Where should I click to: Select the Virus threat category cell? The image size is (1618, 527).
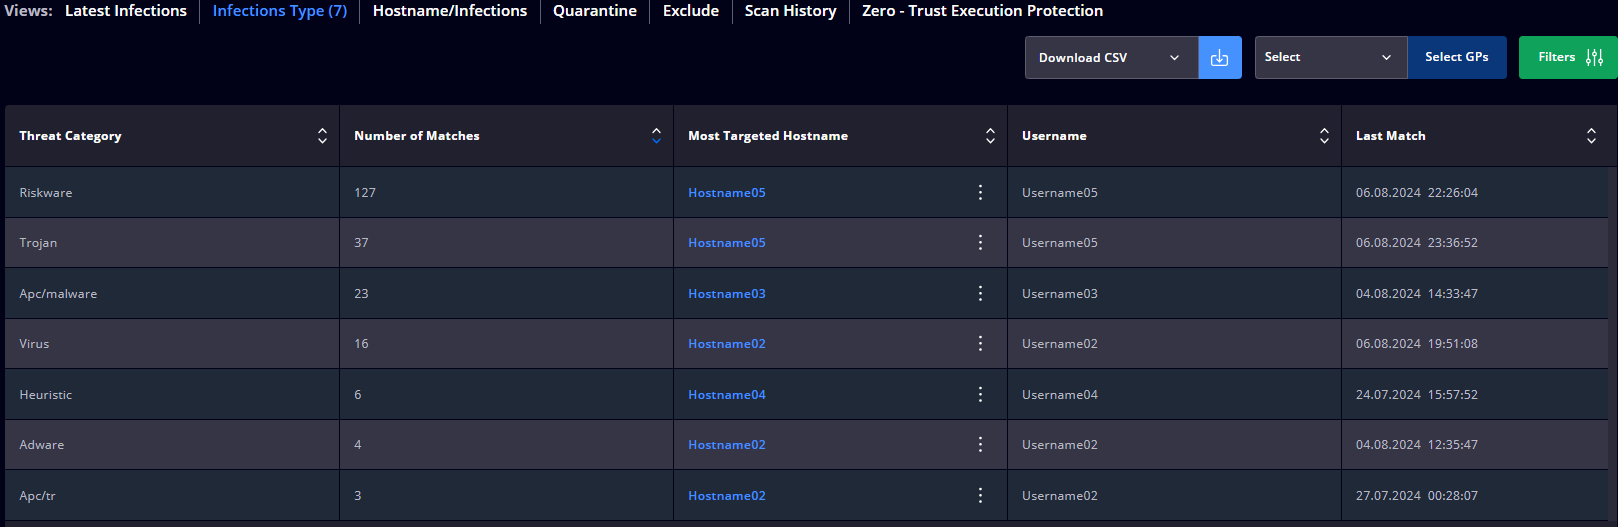172,344
